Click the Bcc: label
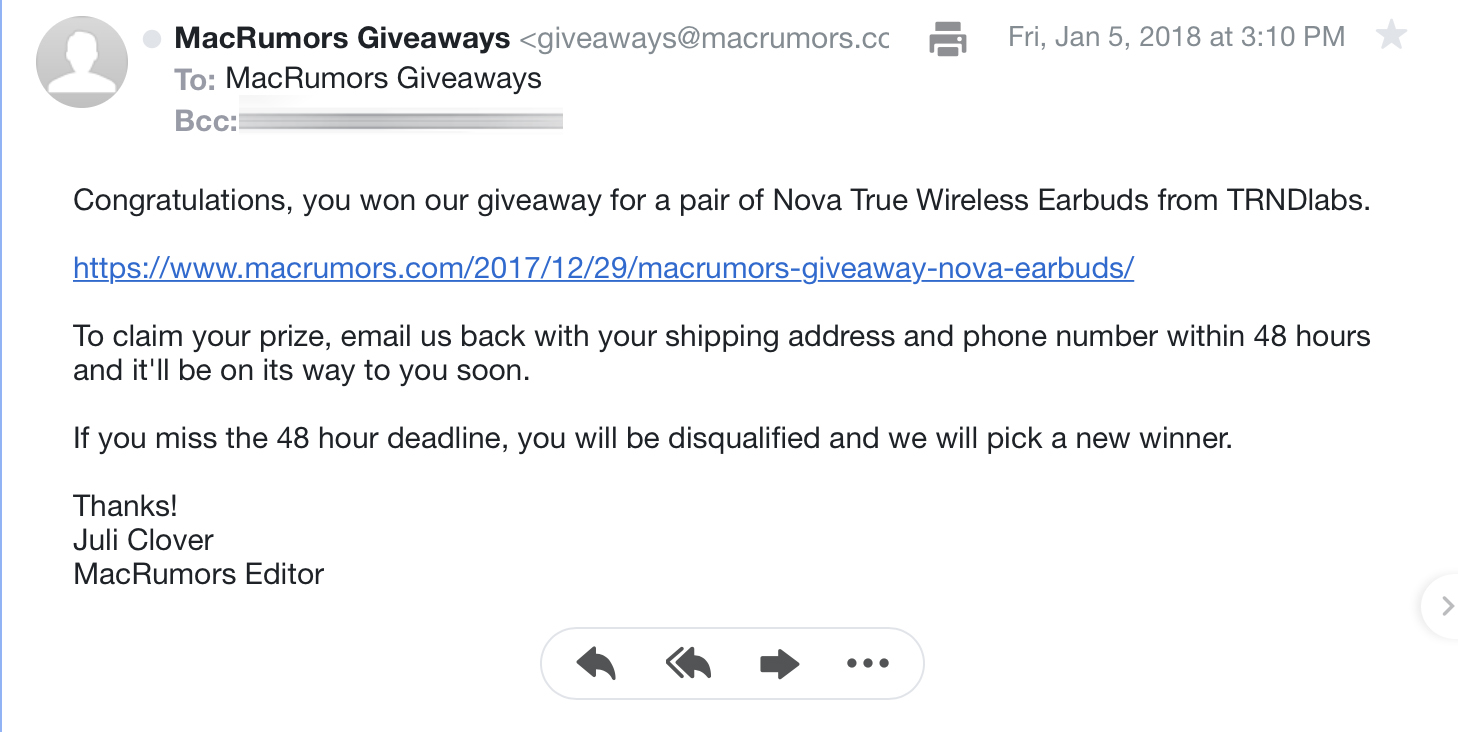1458x732 pixels. tap(206, 121)
